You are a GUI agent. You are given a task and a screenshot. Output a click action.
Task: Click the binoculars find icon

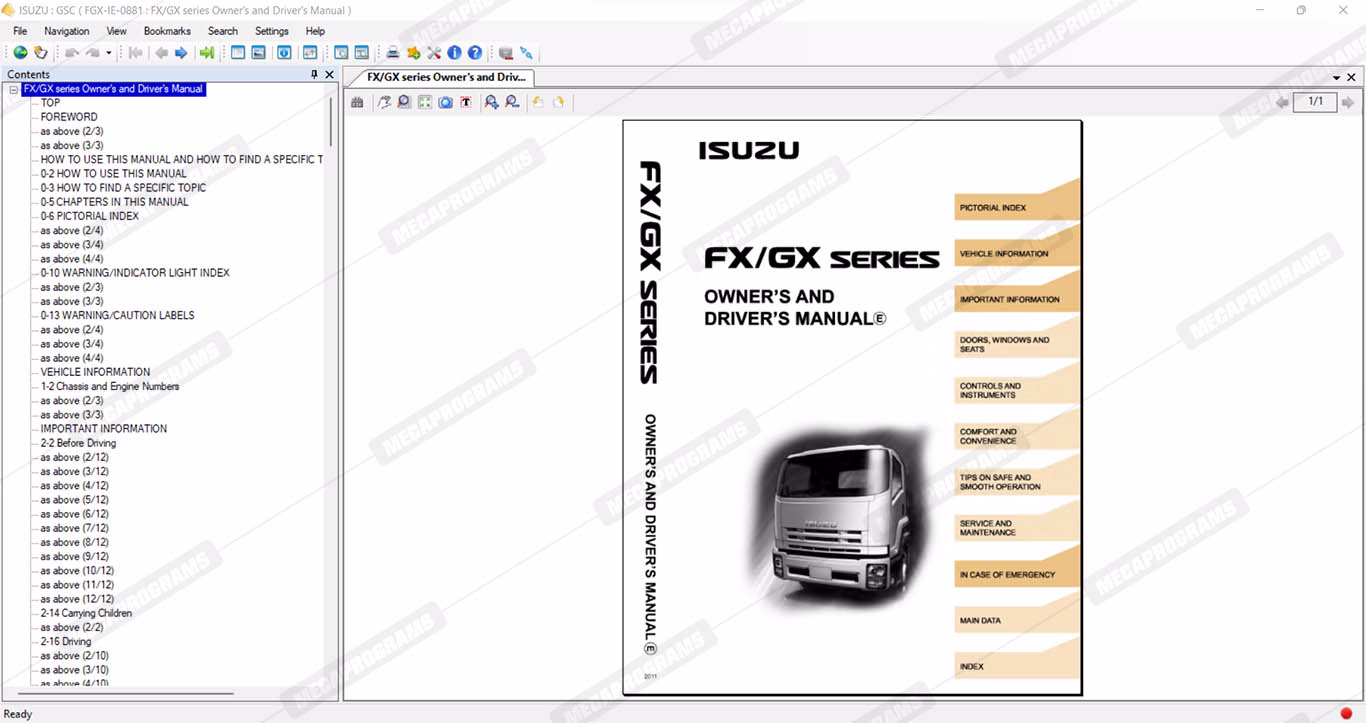pyautogui.click(x=357, y=102)
